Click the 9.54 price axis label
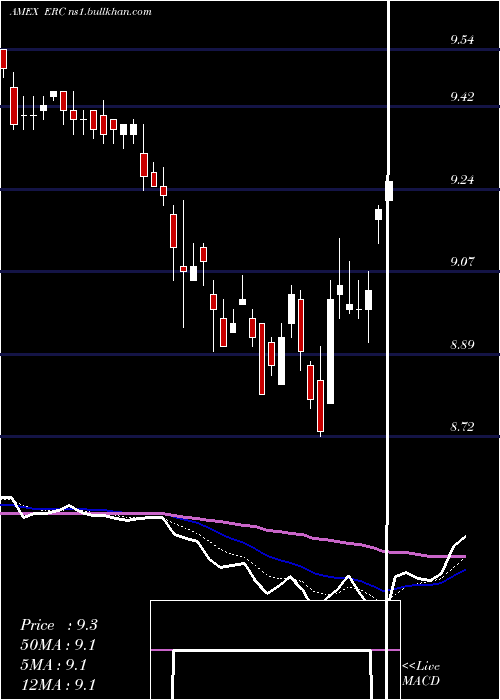 tap(462, 40)
